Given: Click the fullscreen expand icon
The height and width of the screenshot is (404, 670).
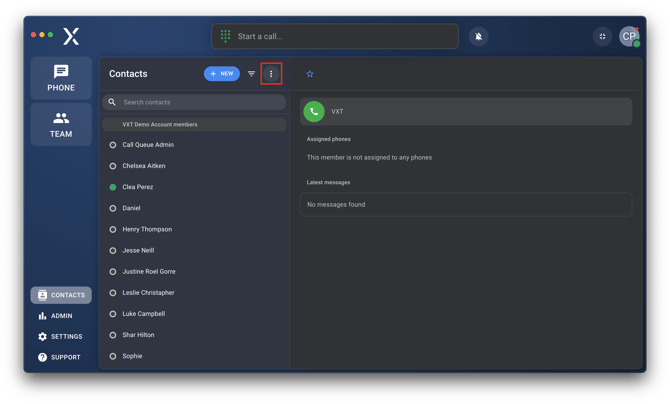Looking at the screenshot, I should click(x=602, y=37).
